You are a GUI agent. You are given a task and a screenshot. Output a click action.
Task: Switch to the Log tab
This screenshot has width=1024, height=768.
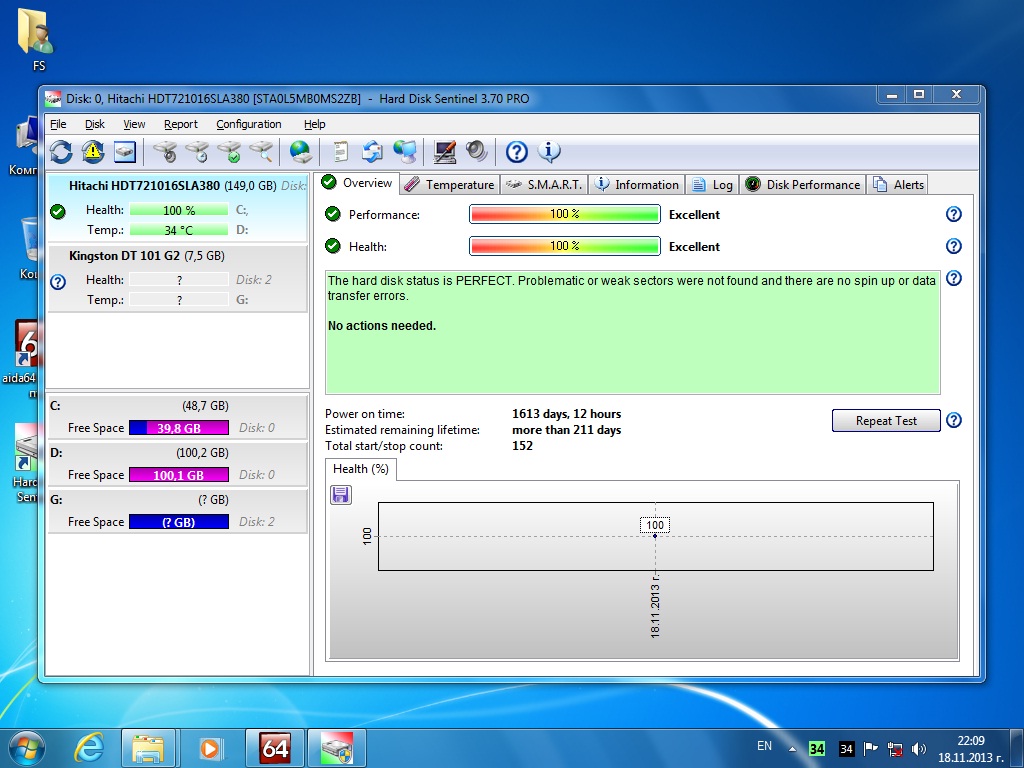pyautogui.click(x=712, y=185)
